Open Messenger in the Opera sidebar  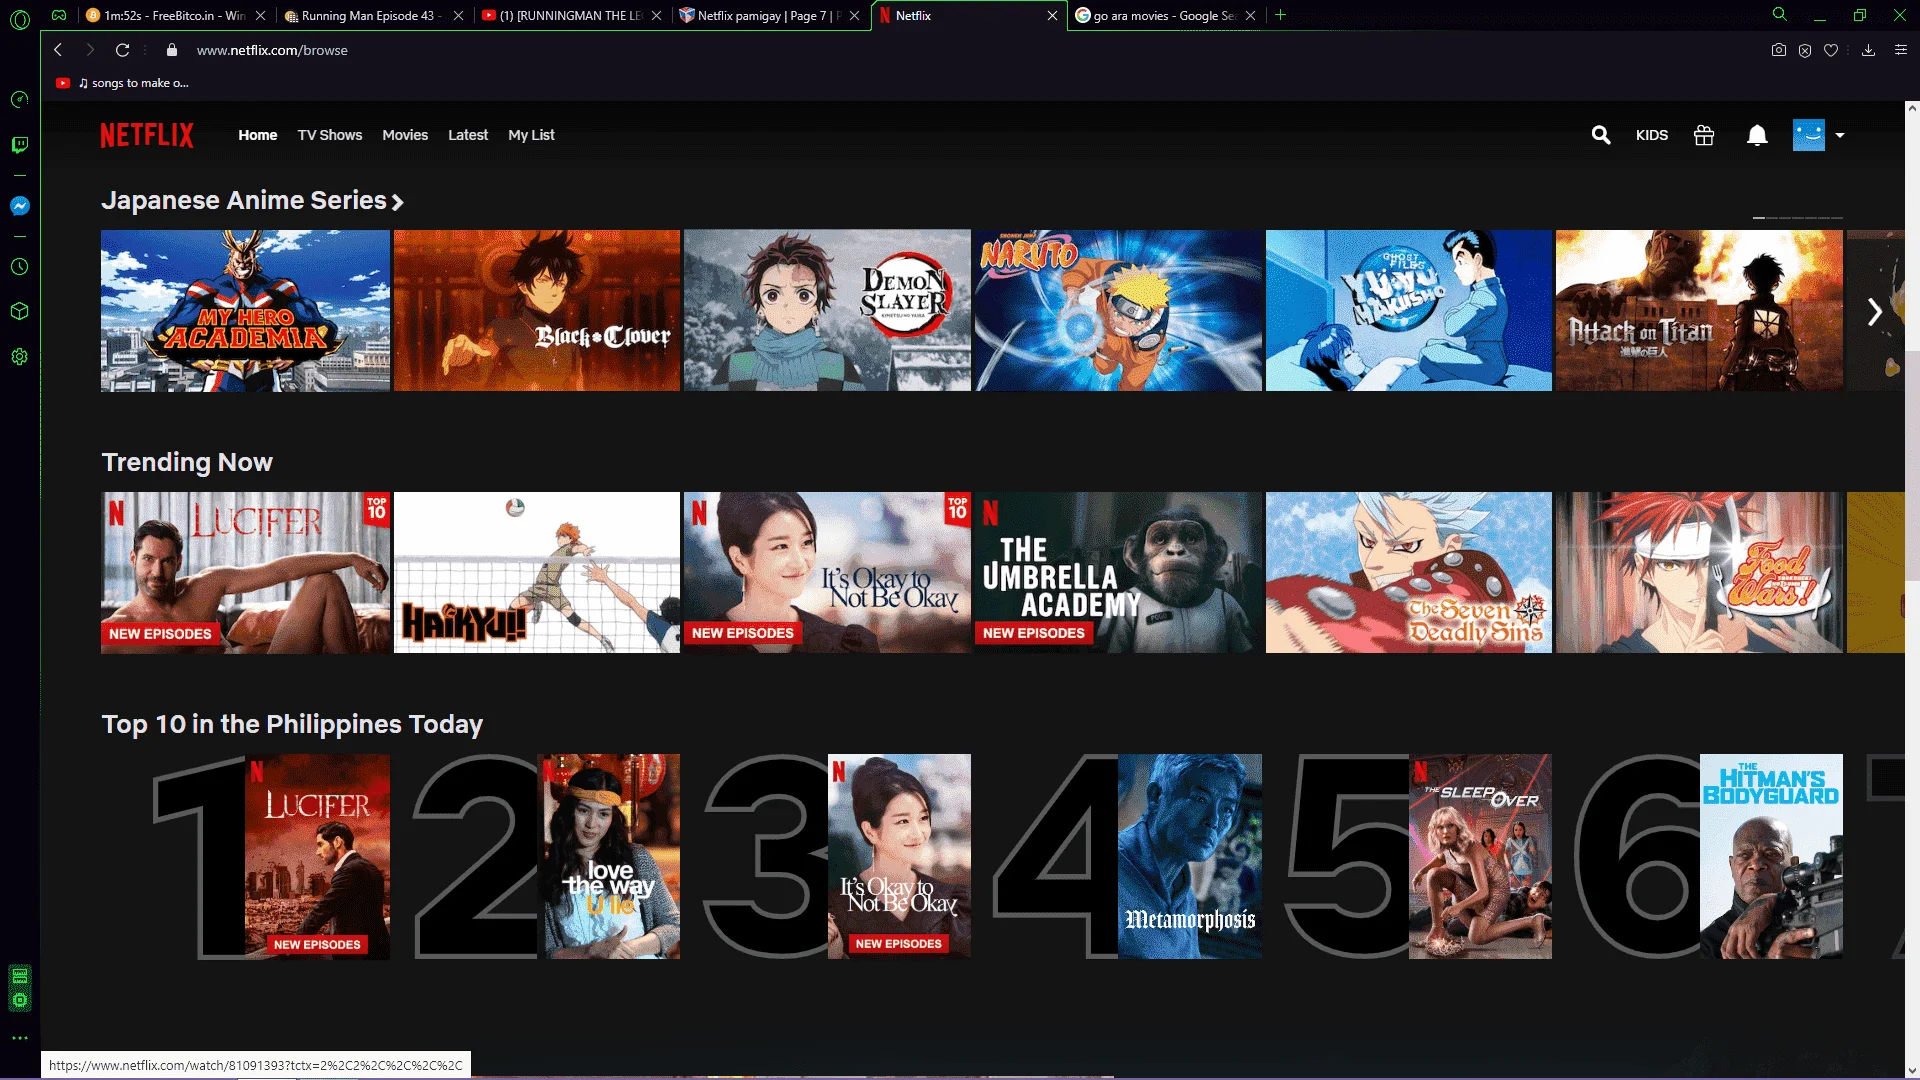click(19, 206)
